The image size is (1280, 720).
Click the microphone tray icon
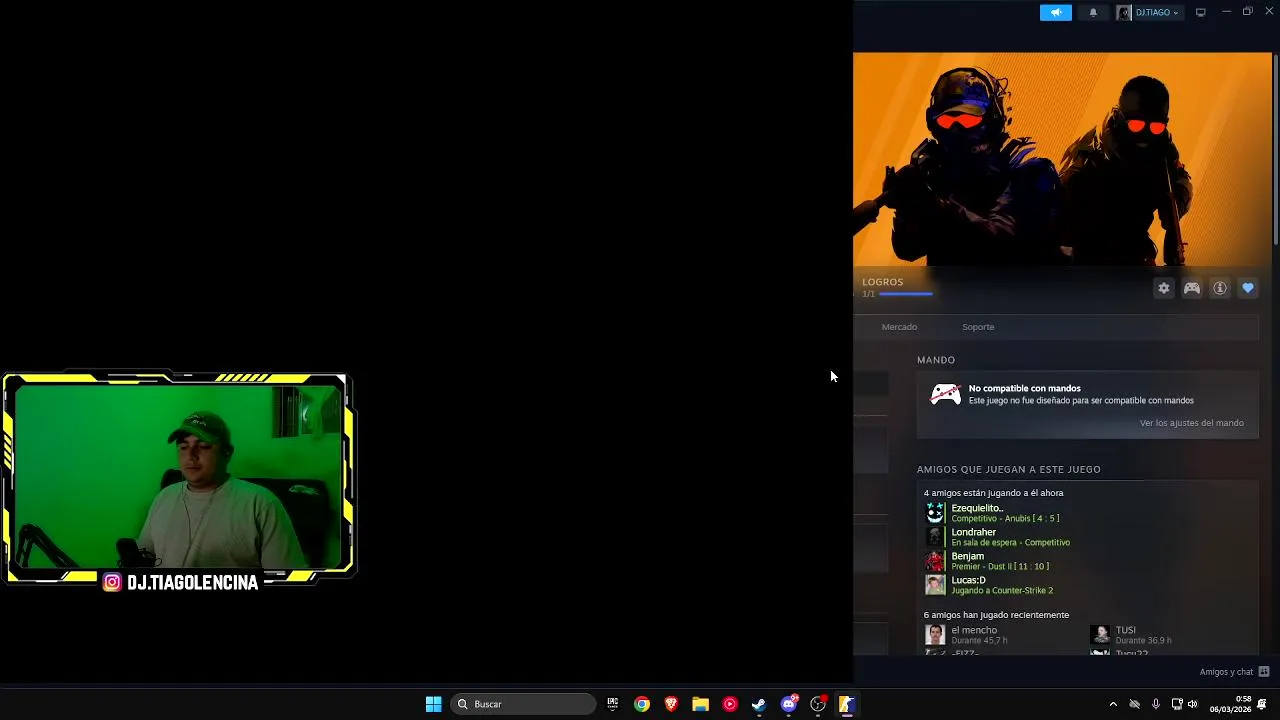[x=1156, y=704]
